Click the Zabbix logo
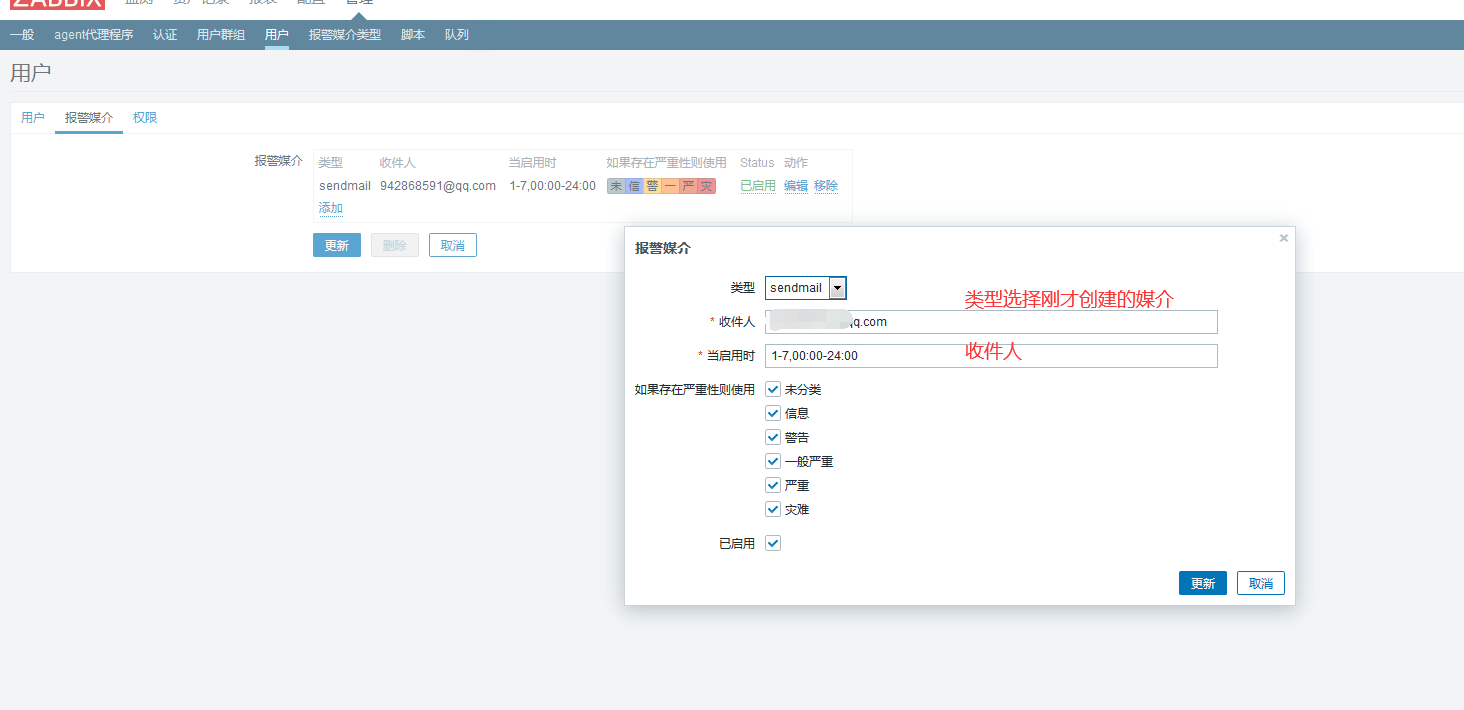This screenshot has width=1464, height=710. 57,4
